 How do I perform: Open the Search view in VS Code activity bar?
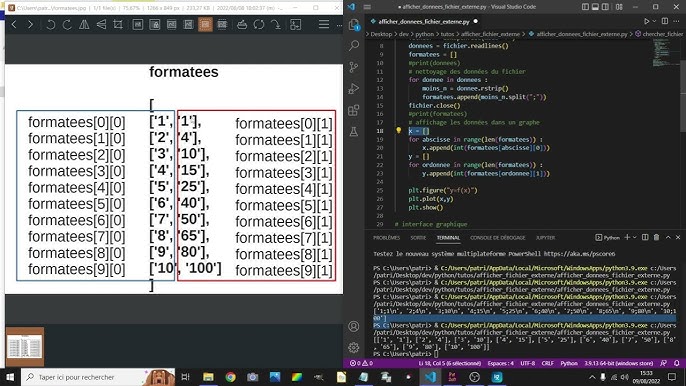tap(354, 45)
